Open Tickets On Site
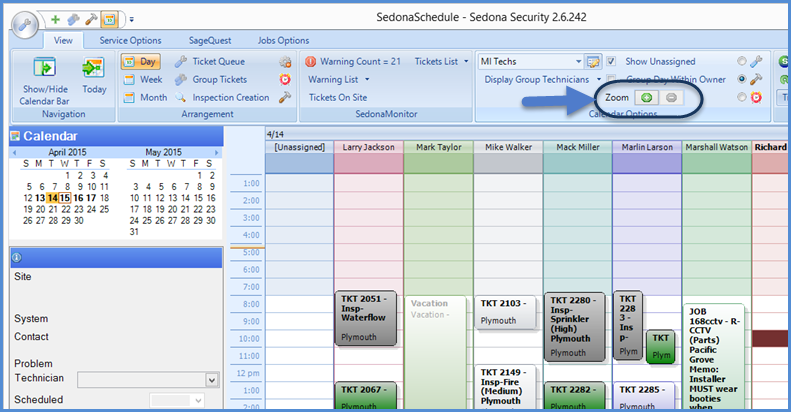Viewport: 791px width, 412px height. [x=338, y=97]
